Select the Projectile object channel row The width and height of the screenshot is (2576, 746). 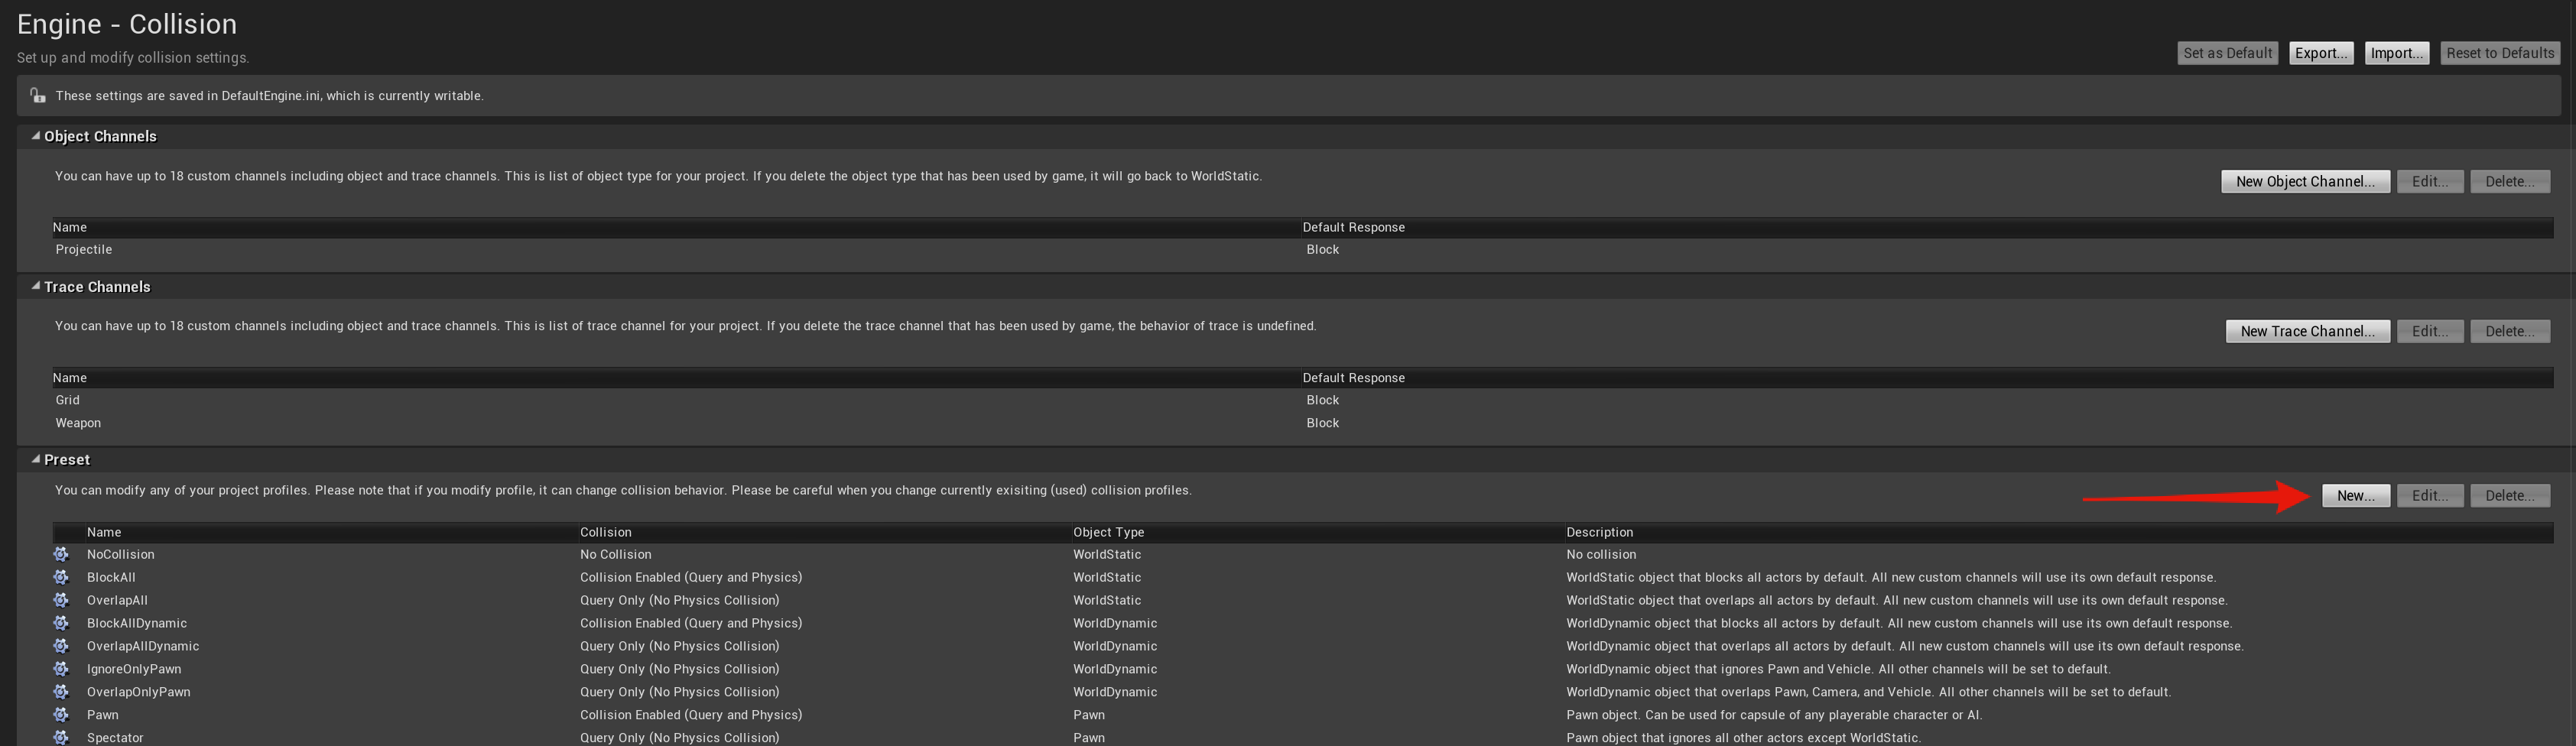coord(84,250)
